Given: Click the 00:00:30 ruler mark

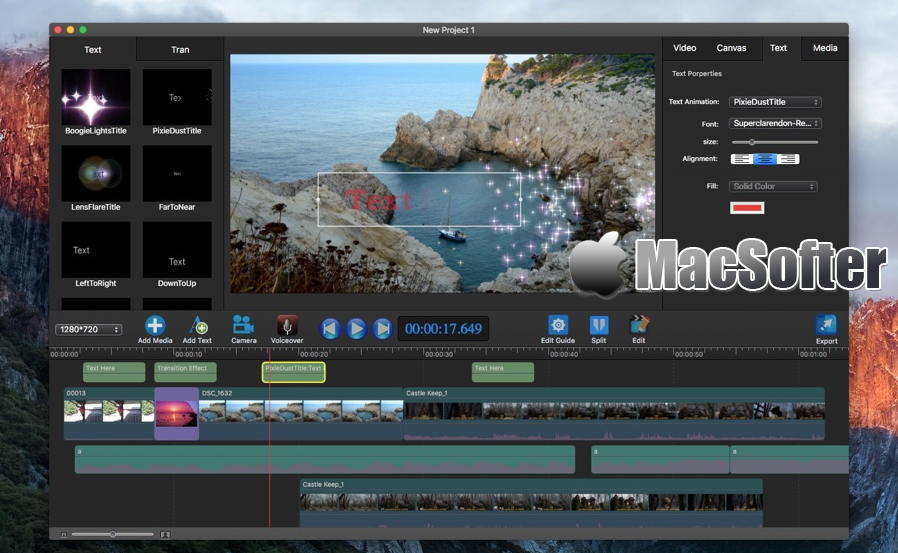Looking at the screenshot, I should tap(439, 354).
